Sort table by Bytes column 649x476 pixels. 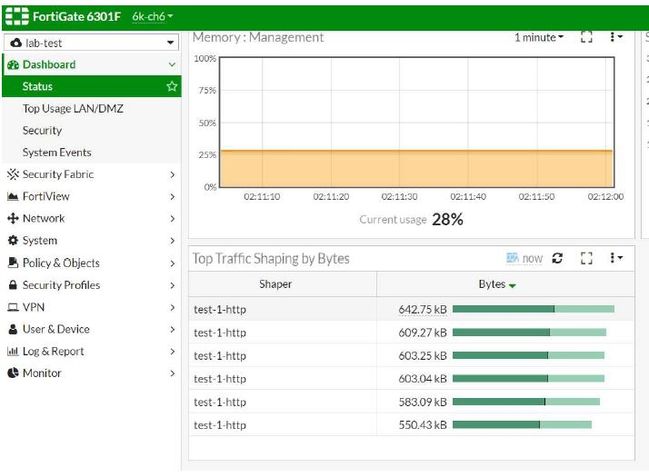tap(497, 284)
